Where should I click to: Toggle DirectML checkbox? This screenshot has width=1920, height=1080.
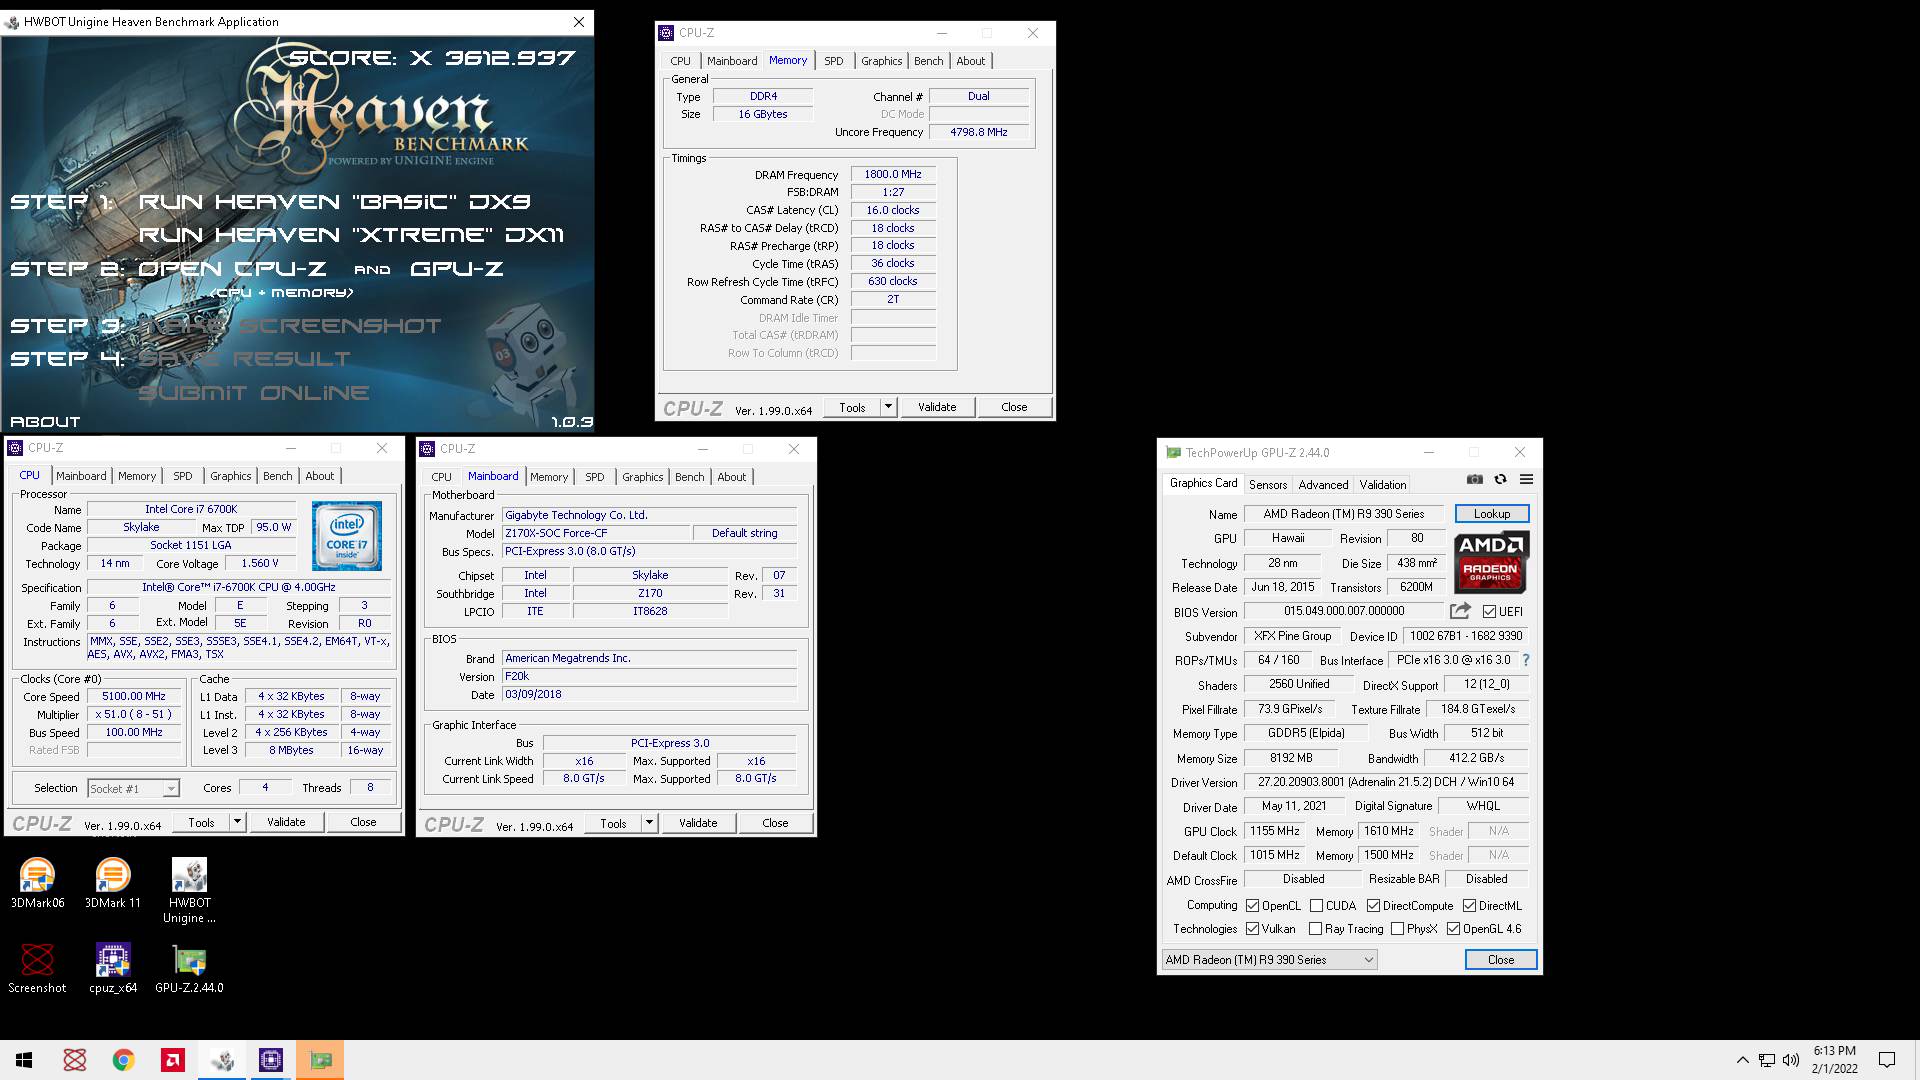(x=1469, y=906)
